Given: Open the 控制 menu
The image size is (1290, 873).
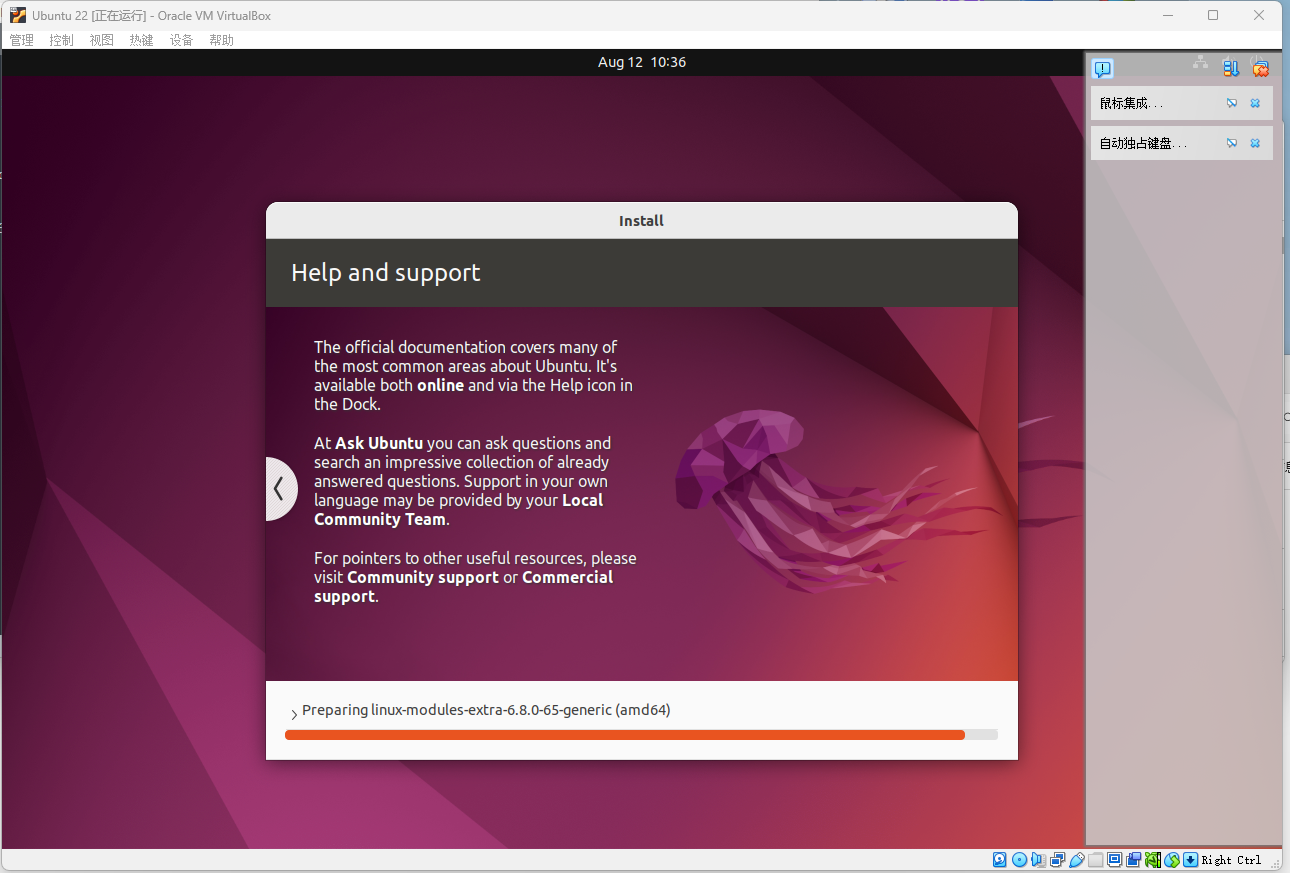Looking at the screenshot, I should (61, 40).
